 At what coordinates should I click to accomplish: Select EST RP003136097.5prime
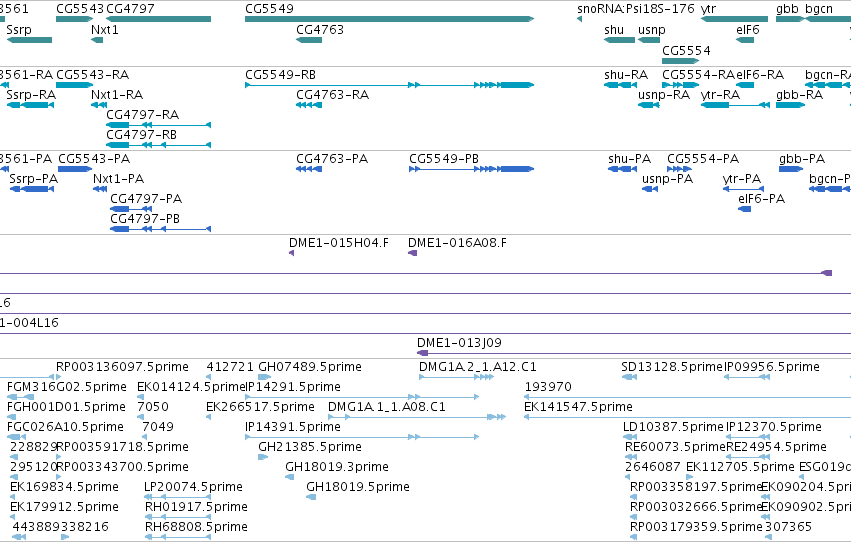[122, 367]
